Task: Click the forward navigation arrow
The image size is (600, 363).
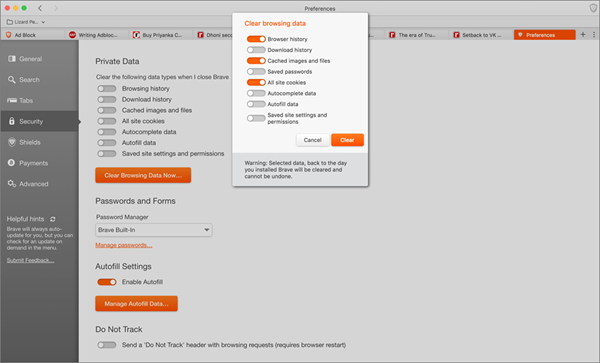Action: [56, 8]
